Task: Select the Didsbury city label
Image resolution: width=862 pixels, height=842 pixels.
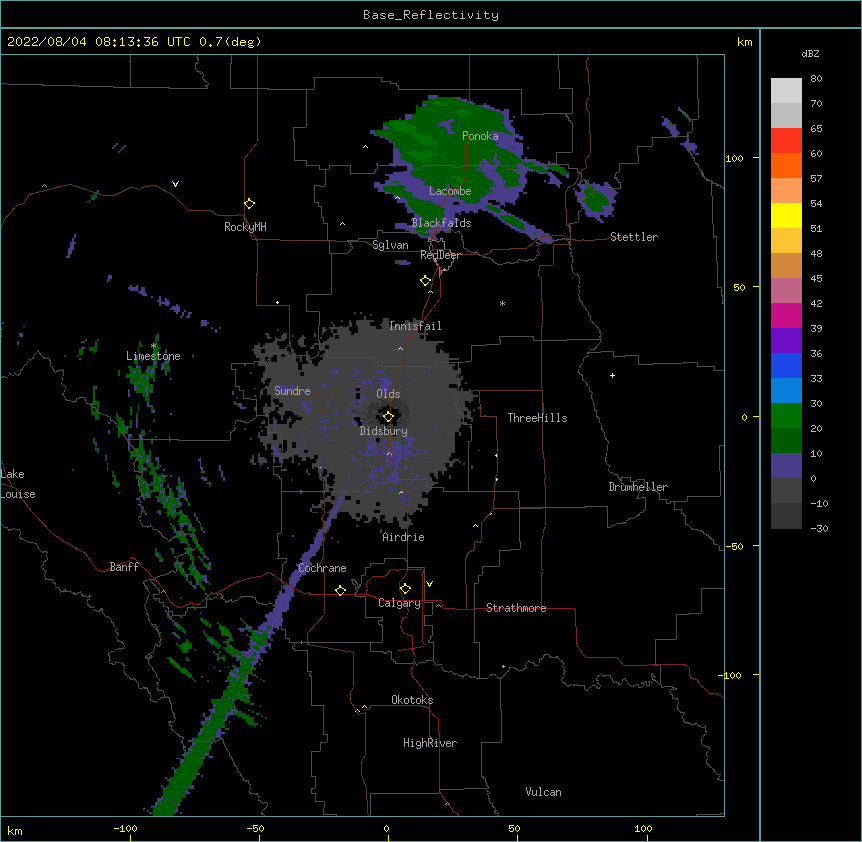Action: pyautogui.click(x=383, y=431)
